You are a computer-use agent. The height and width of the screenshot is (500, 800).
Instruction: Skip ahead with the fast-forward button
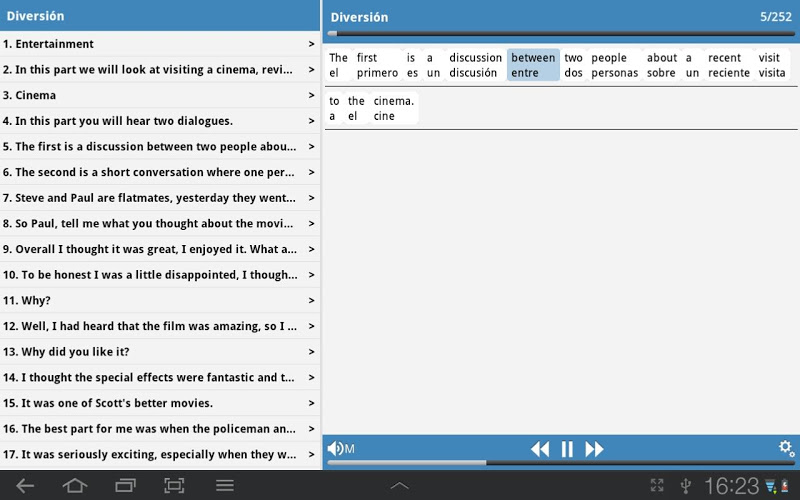[594, 449]
